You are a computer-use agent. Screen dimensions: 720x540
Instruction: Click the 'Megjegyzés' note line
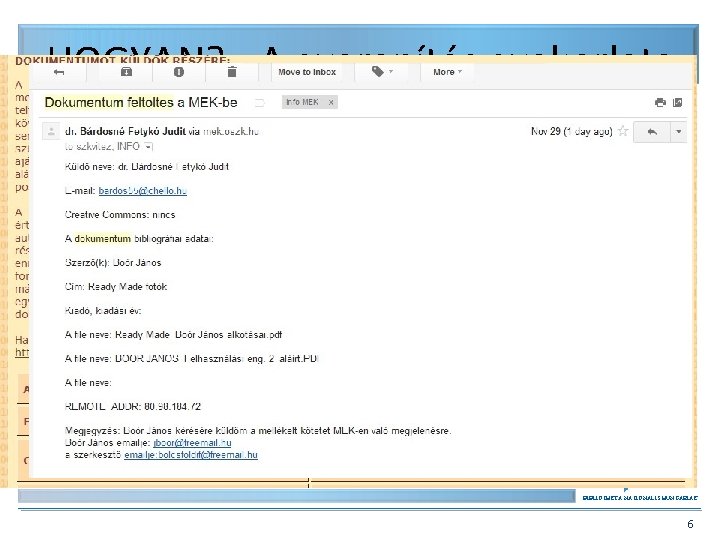(x=258, y=431)
